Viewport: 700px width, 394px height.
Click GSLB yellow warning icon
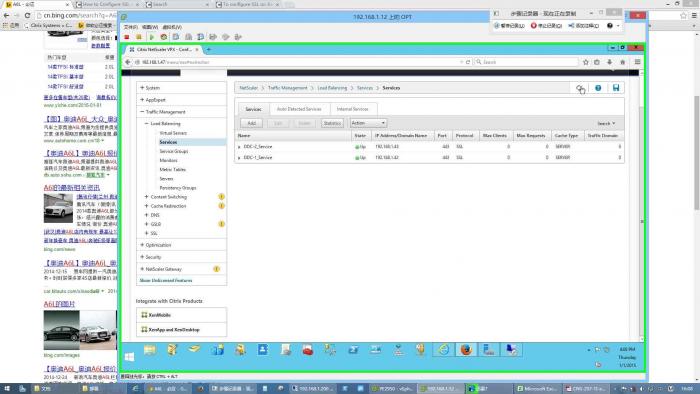click(221, 224)
